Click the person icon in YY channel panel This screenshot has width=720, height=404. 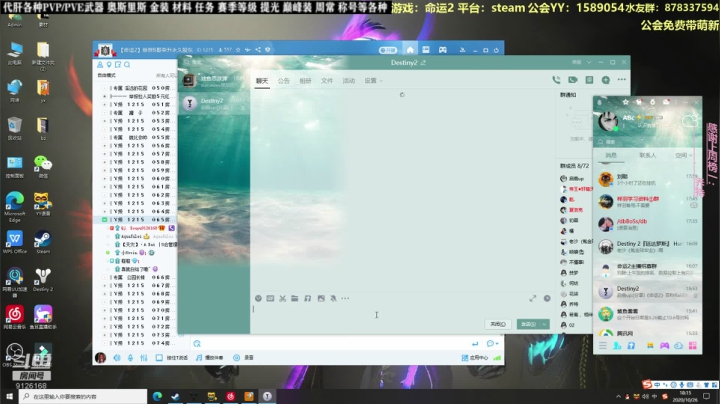tap(100, 65)
